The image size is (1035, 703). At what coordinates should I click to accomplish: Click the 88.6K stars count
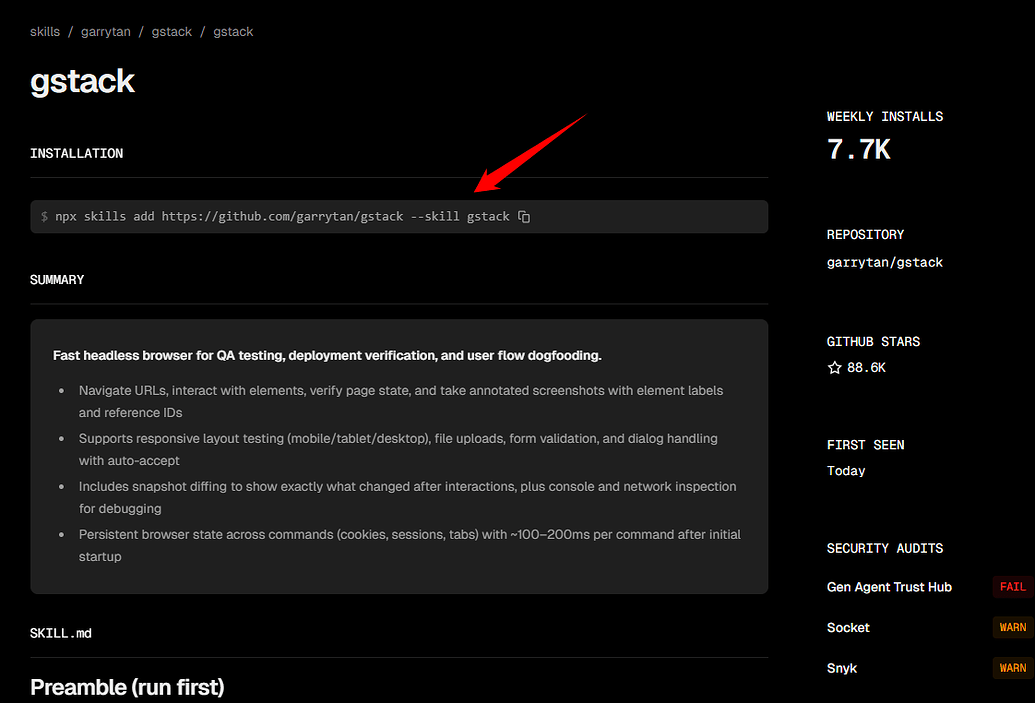(866, 368)
